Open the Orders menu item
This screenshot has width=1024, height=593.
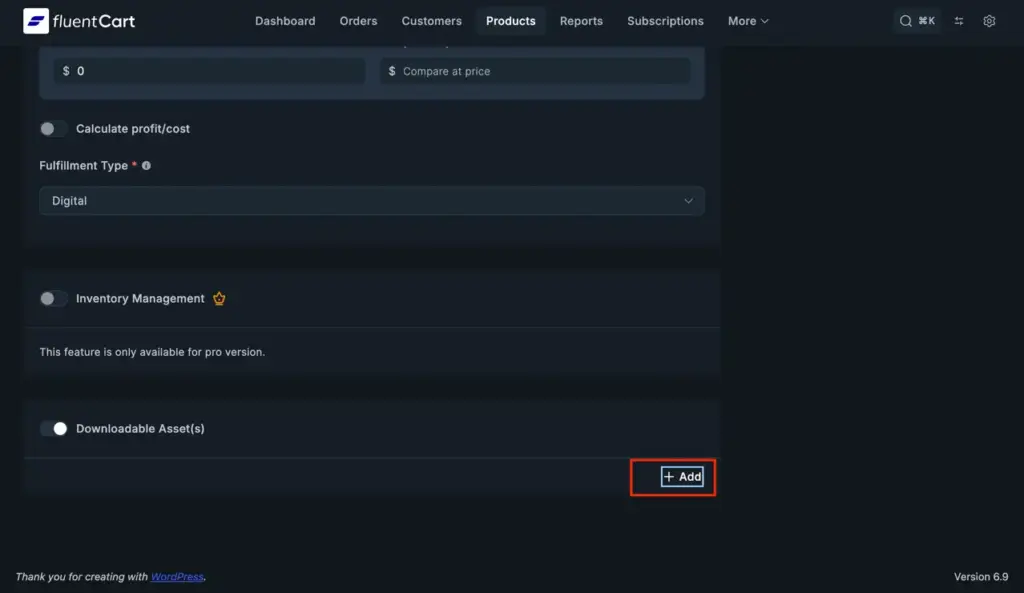pos(358,21)
